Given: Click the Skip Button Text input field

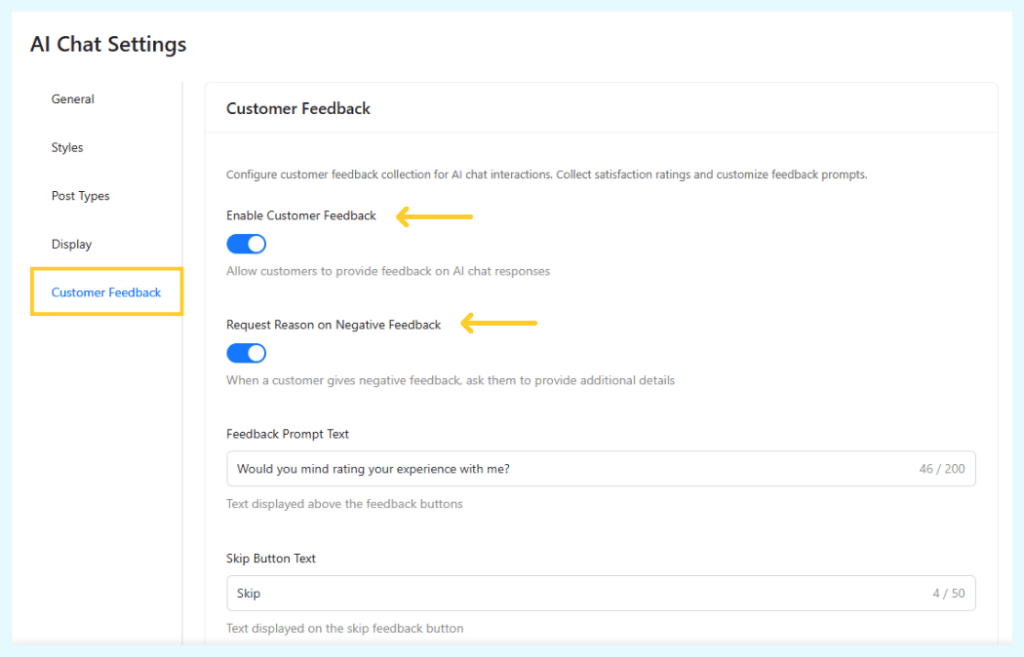Looking at the screenshot, I should point(500,592).
